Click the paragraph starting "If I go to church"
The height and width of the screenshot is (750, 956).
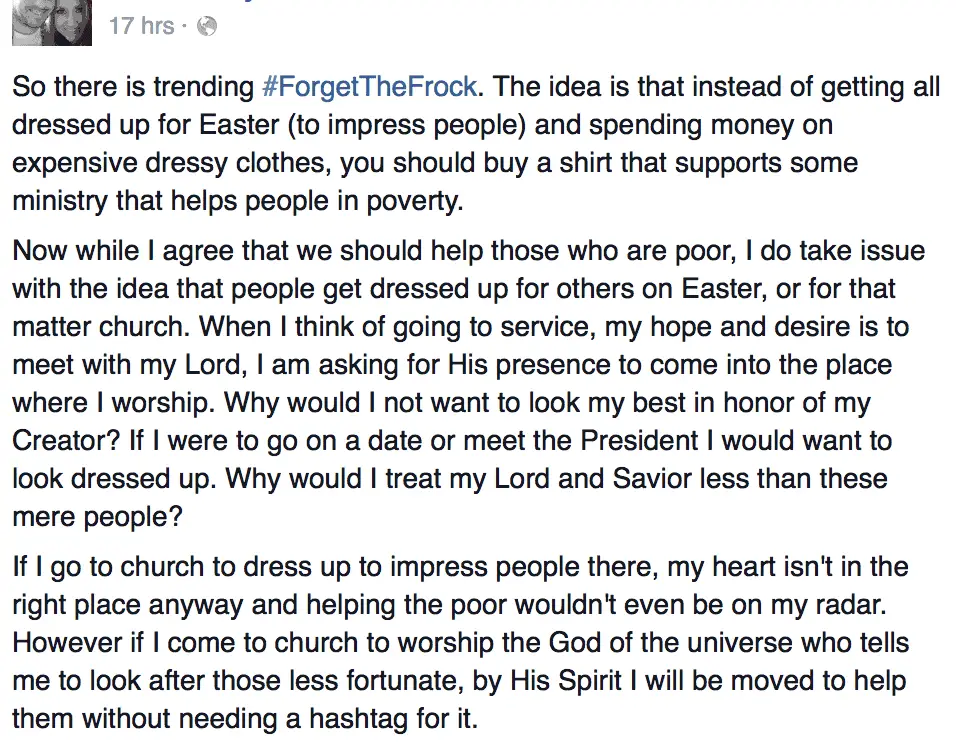pos(461,642)
